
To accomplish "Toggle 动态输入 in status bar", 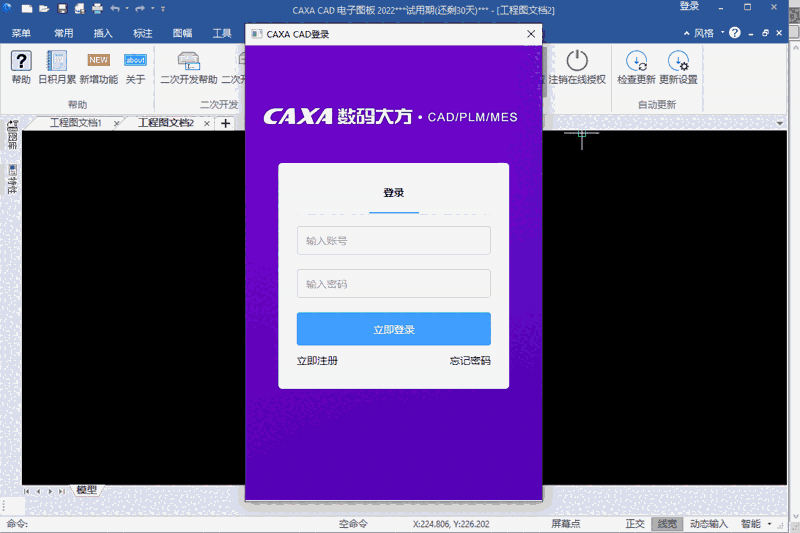I will 709,524.
